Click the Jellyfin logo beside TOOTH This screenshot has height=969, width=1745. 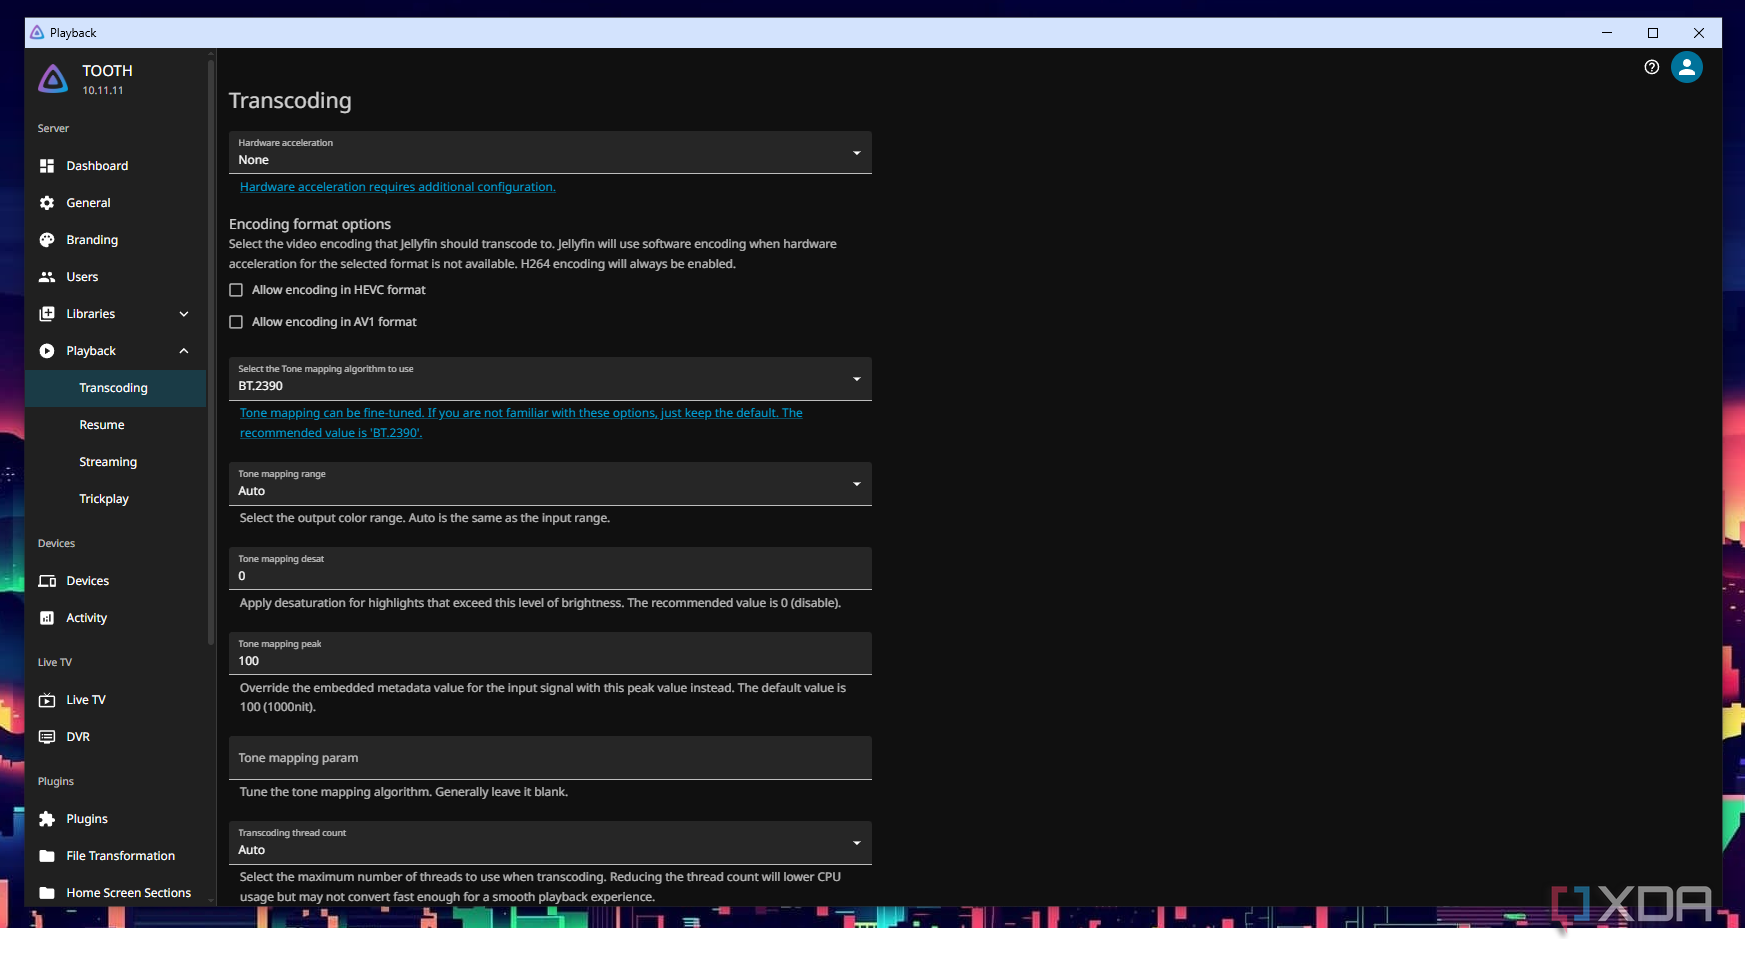click(53, 78)
